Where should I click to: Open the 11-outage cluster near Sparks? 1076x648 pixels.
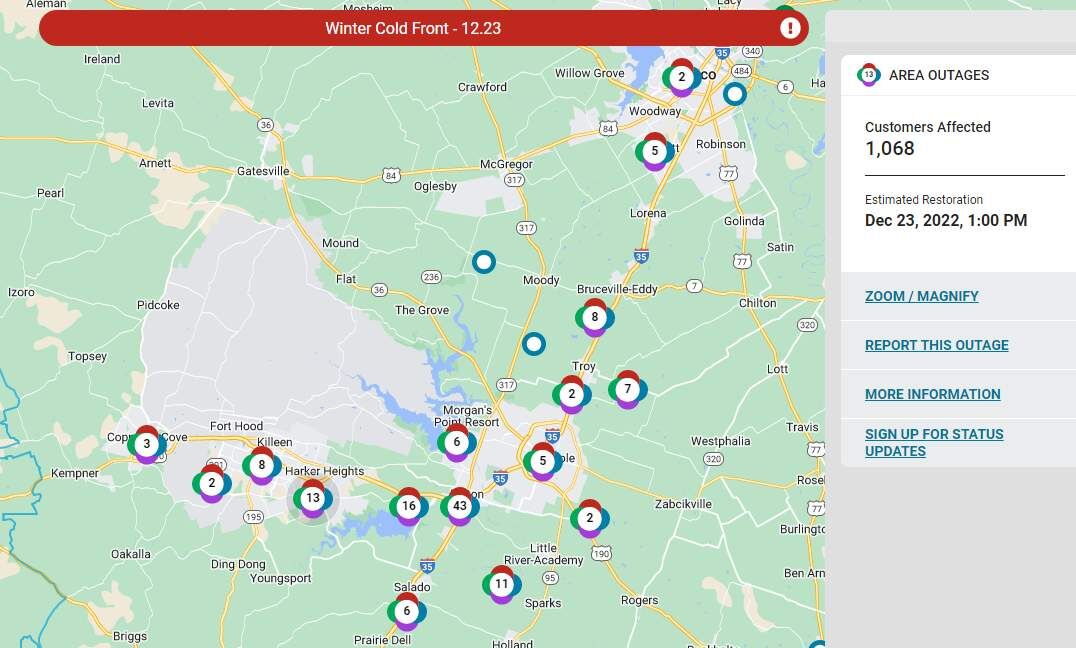click(x=501, y=584)
